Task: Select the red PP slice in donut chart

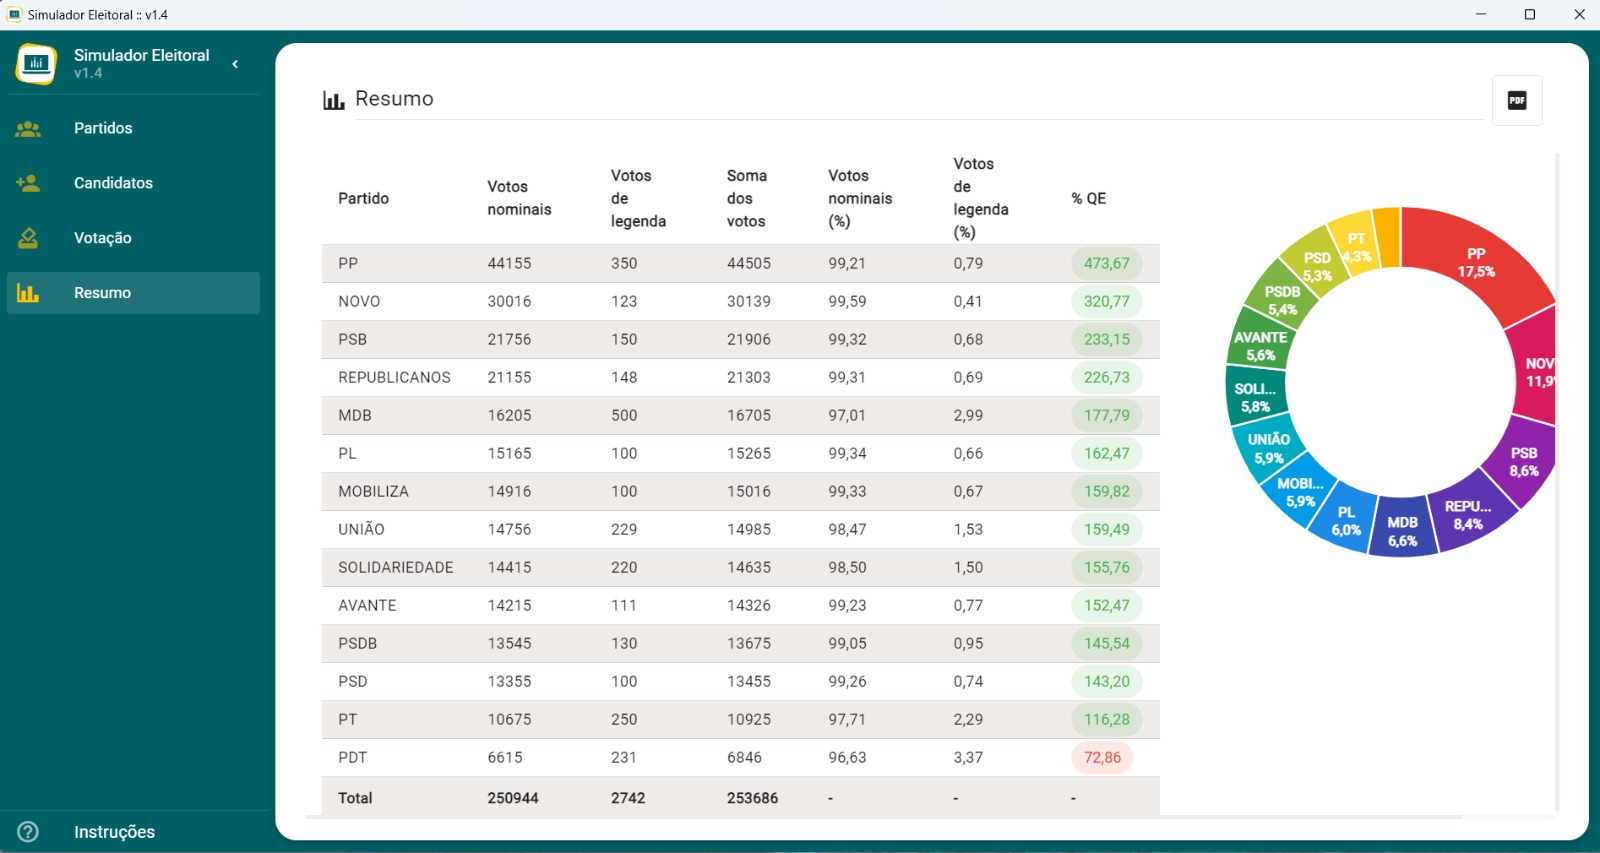Action: tap(1475, 263)
